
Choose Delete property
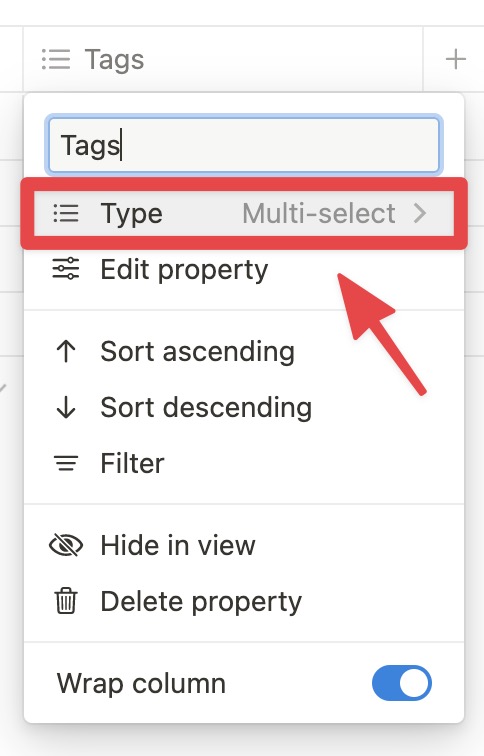244,601
